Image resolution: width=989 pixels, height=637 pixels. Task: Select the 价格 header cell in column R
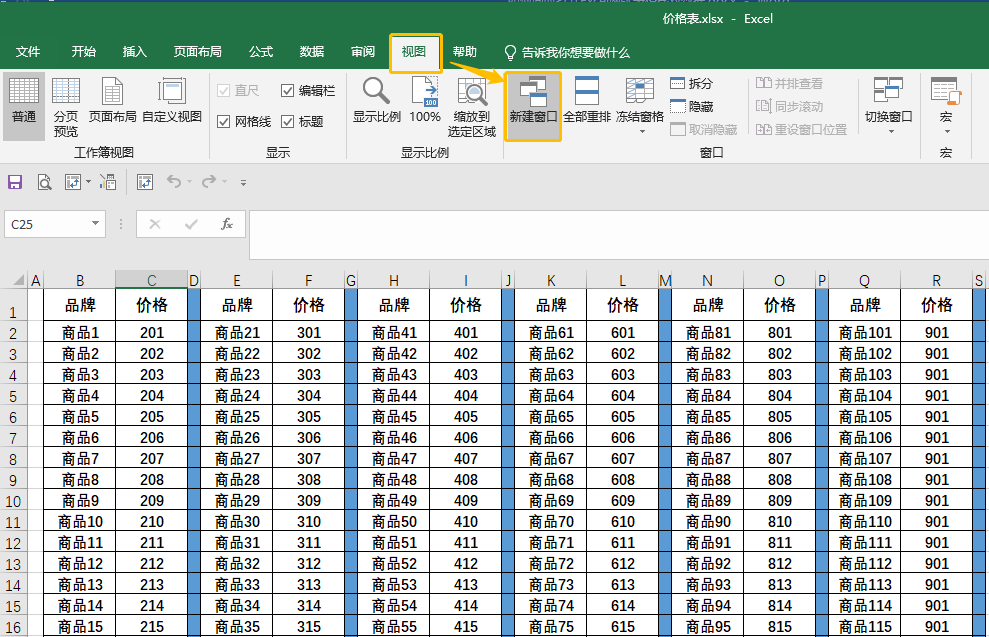(x=937, y=305)
